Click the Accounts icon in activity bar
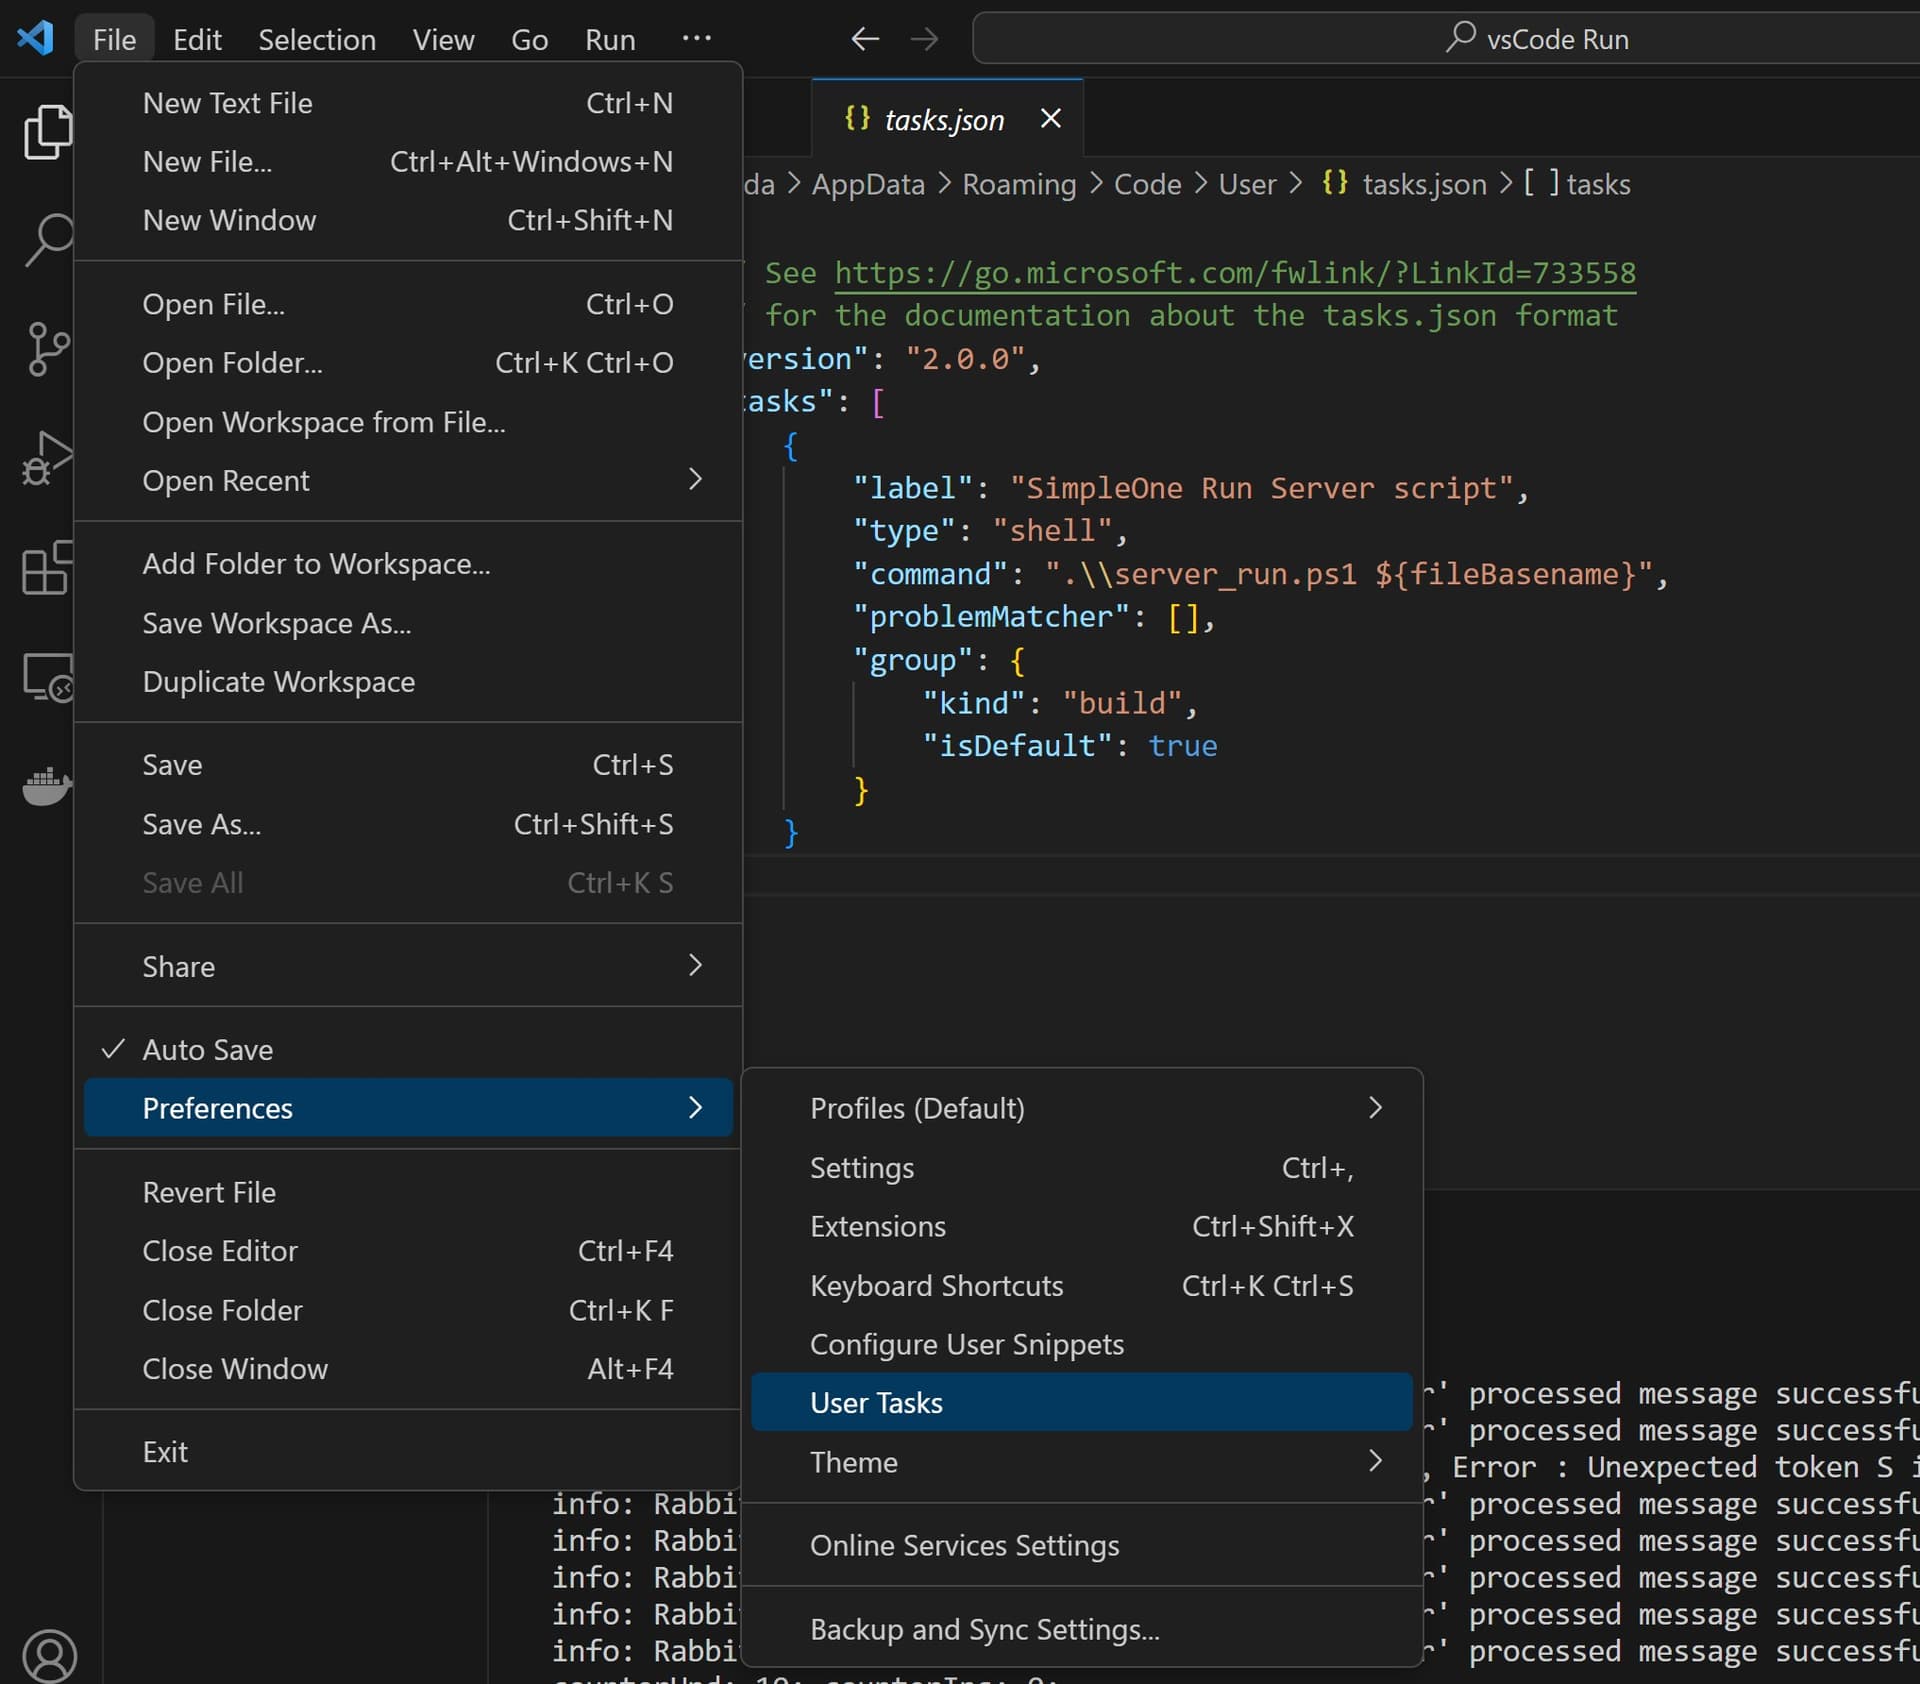1920x1684 pixels. tap(48, 1655)
